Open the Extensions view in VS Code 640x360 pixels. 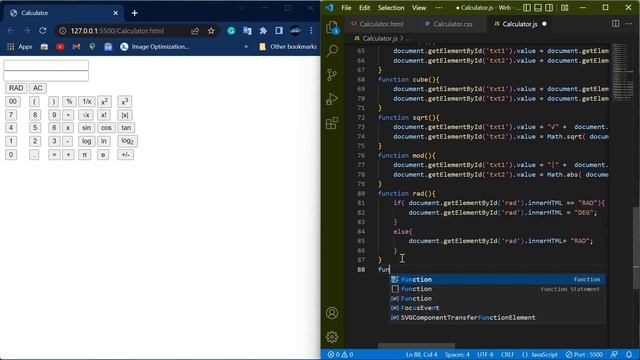point(332,123)
